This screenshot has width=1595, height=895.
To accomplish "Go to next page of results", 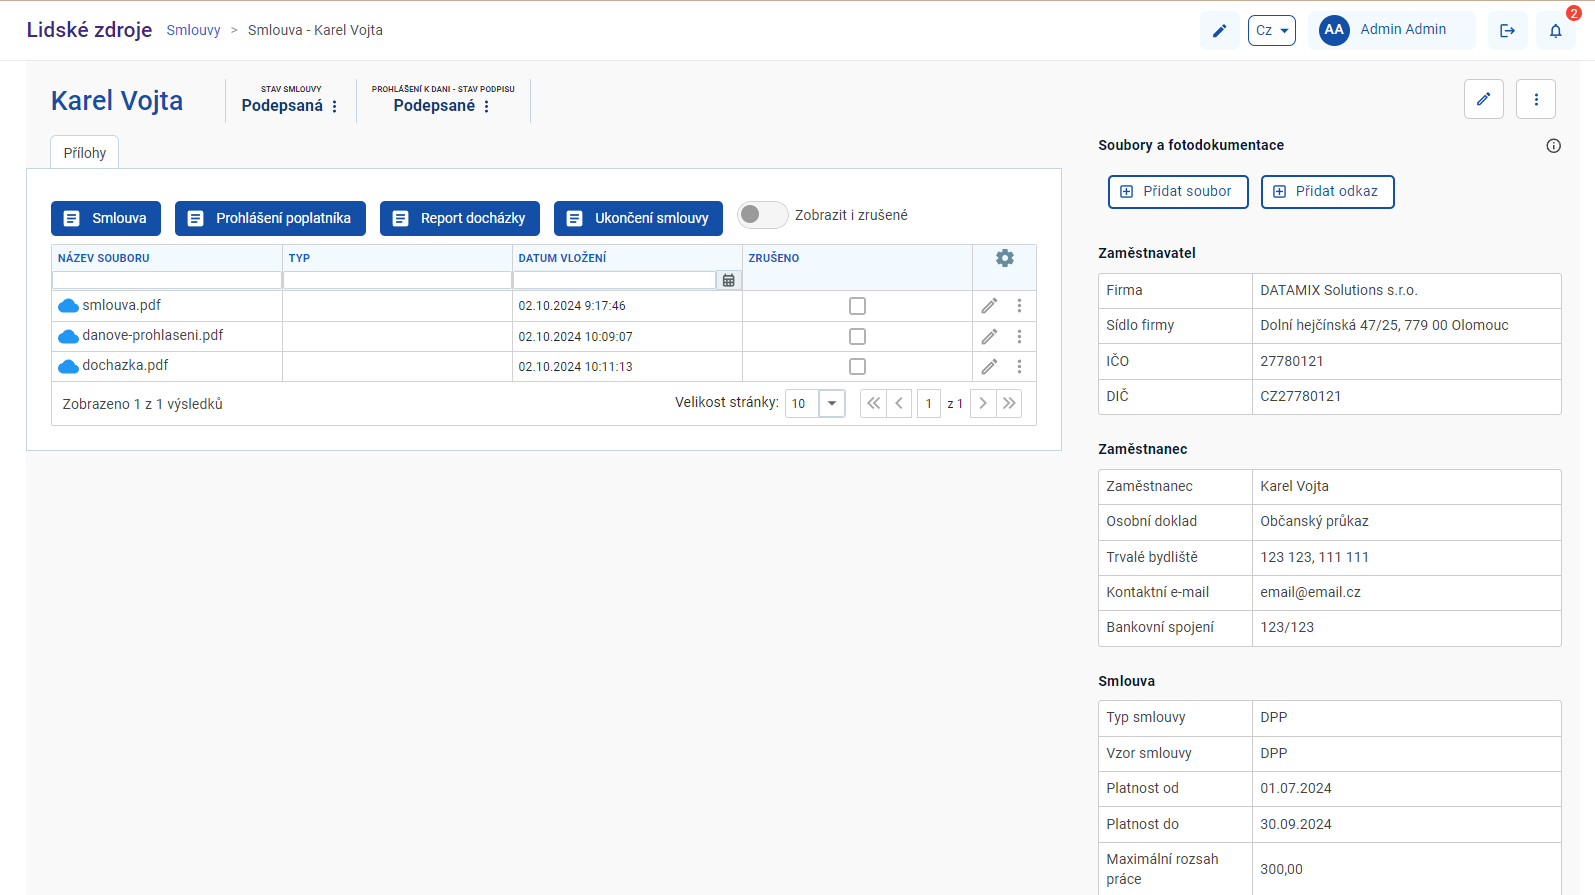I will (983, 404).
